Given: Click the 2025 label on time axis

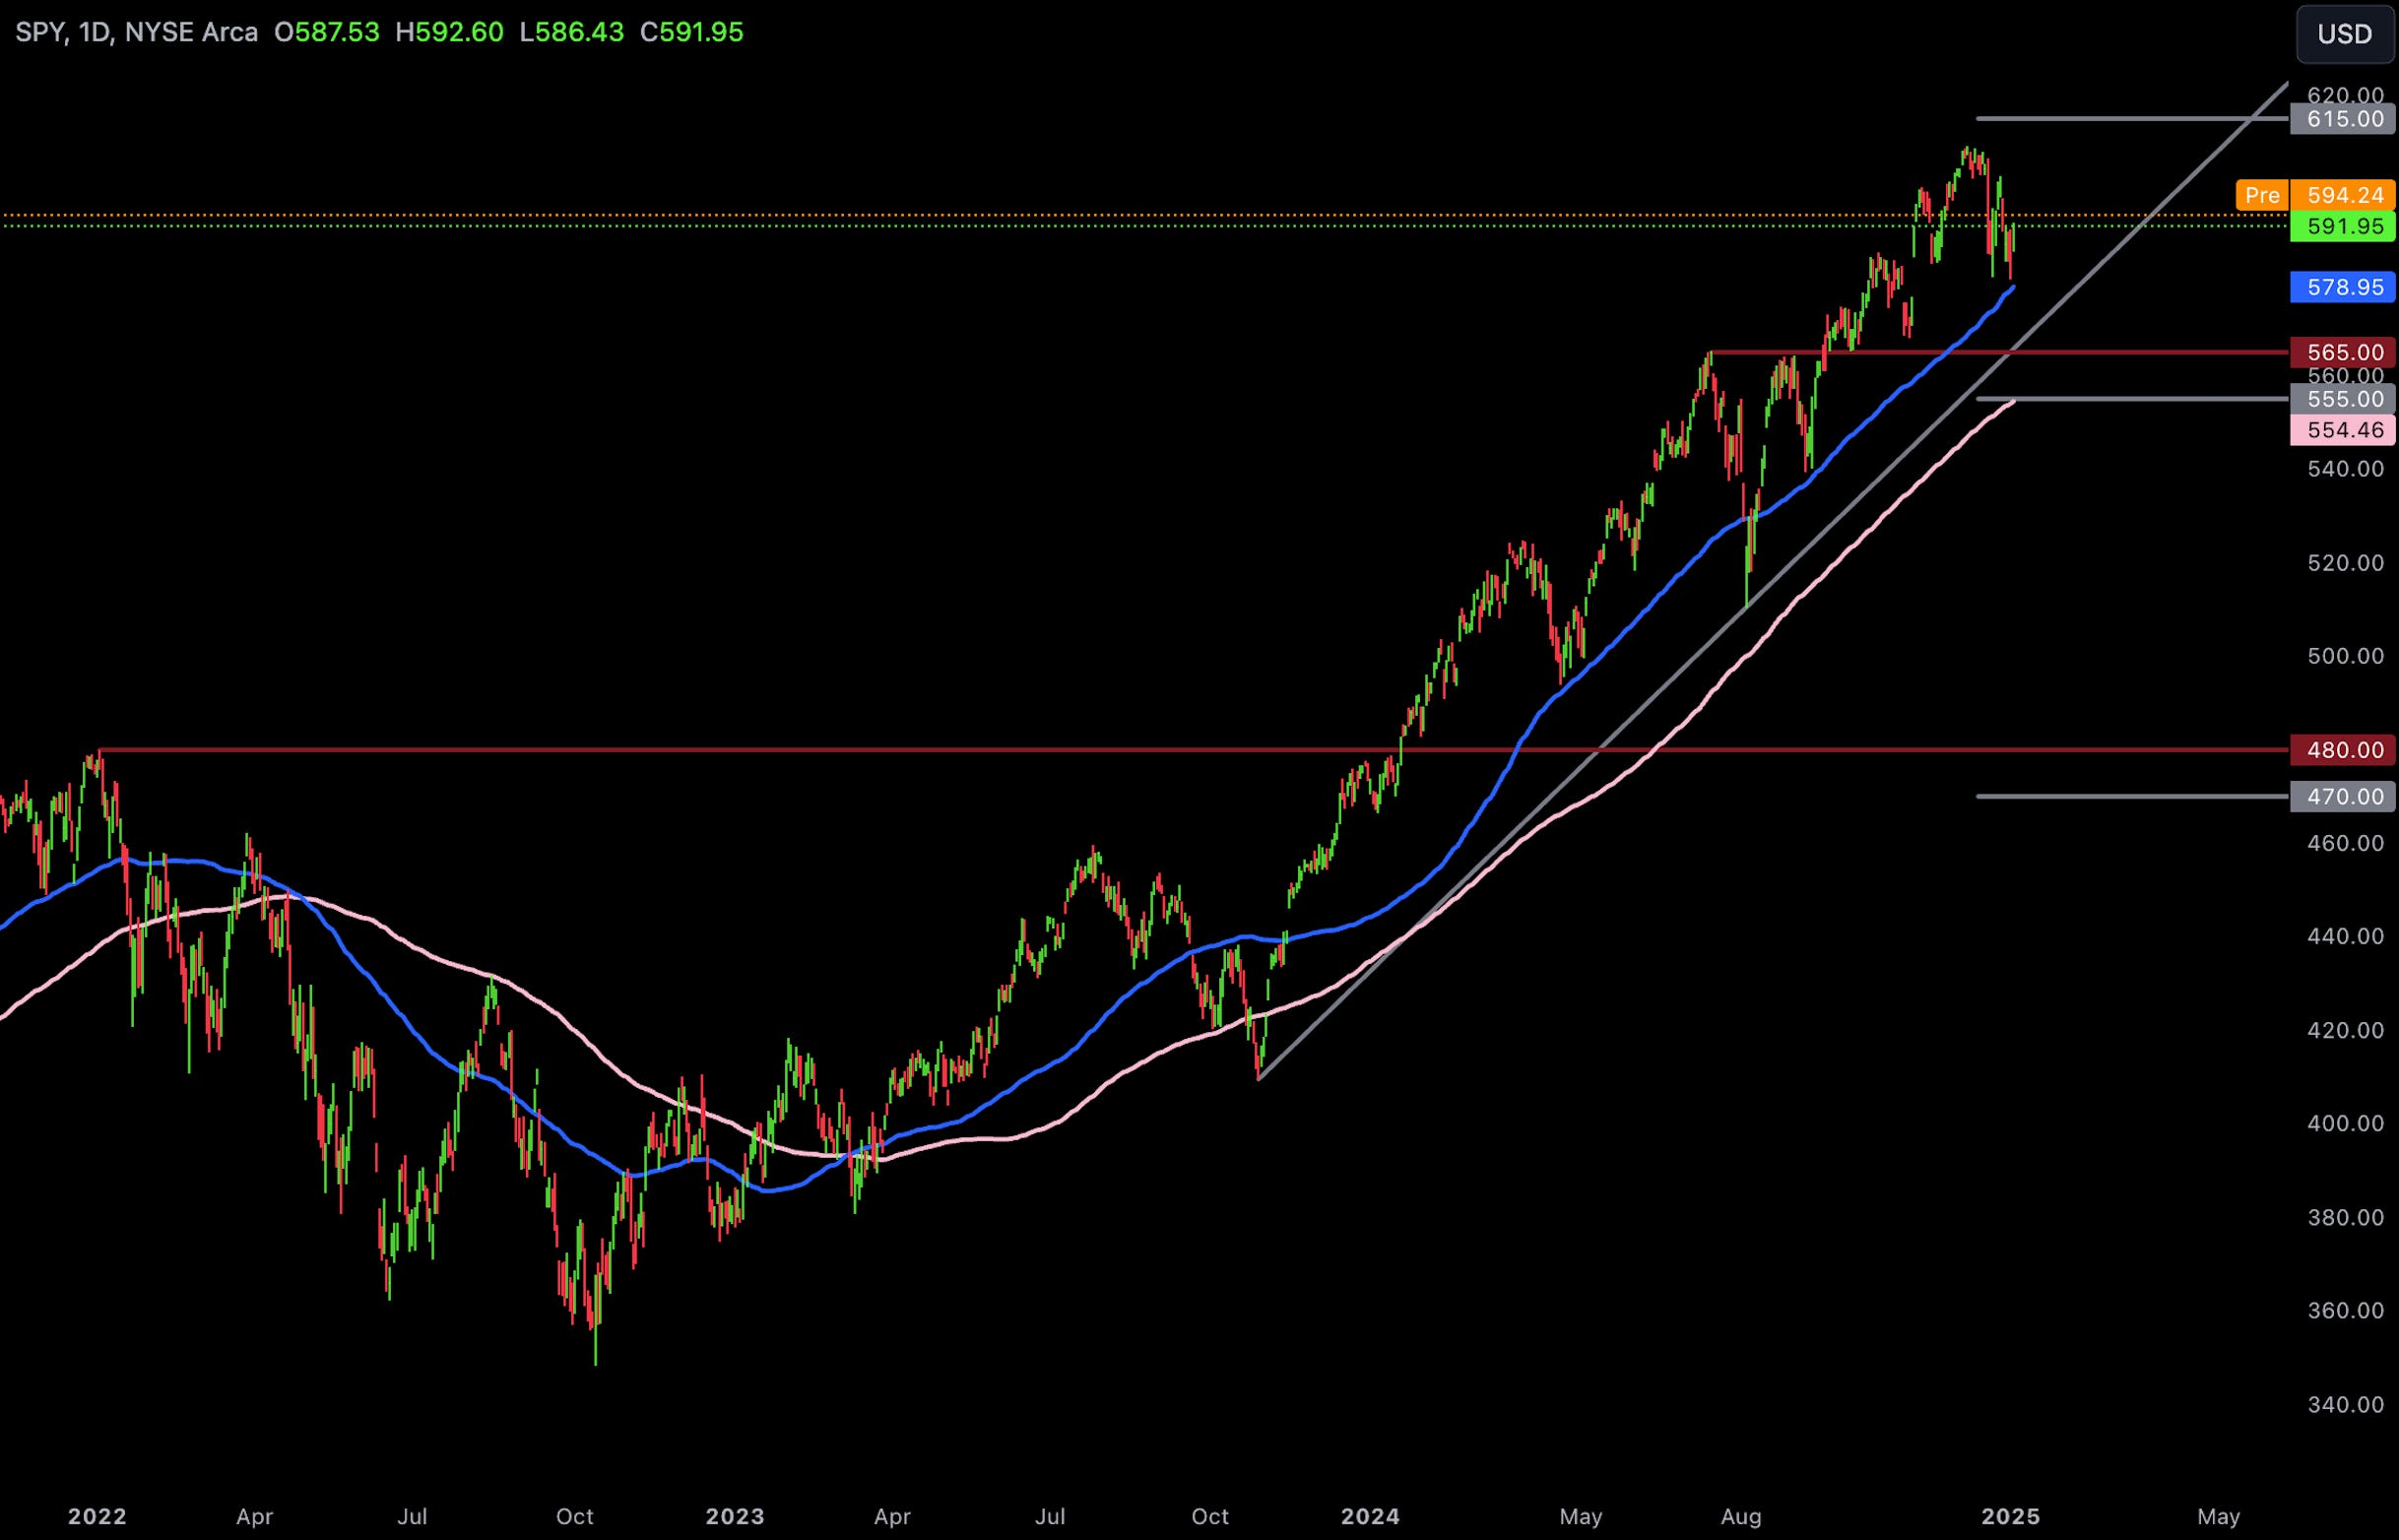Looking at the screenshot, I should point(2010,1517).
